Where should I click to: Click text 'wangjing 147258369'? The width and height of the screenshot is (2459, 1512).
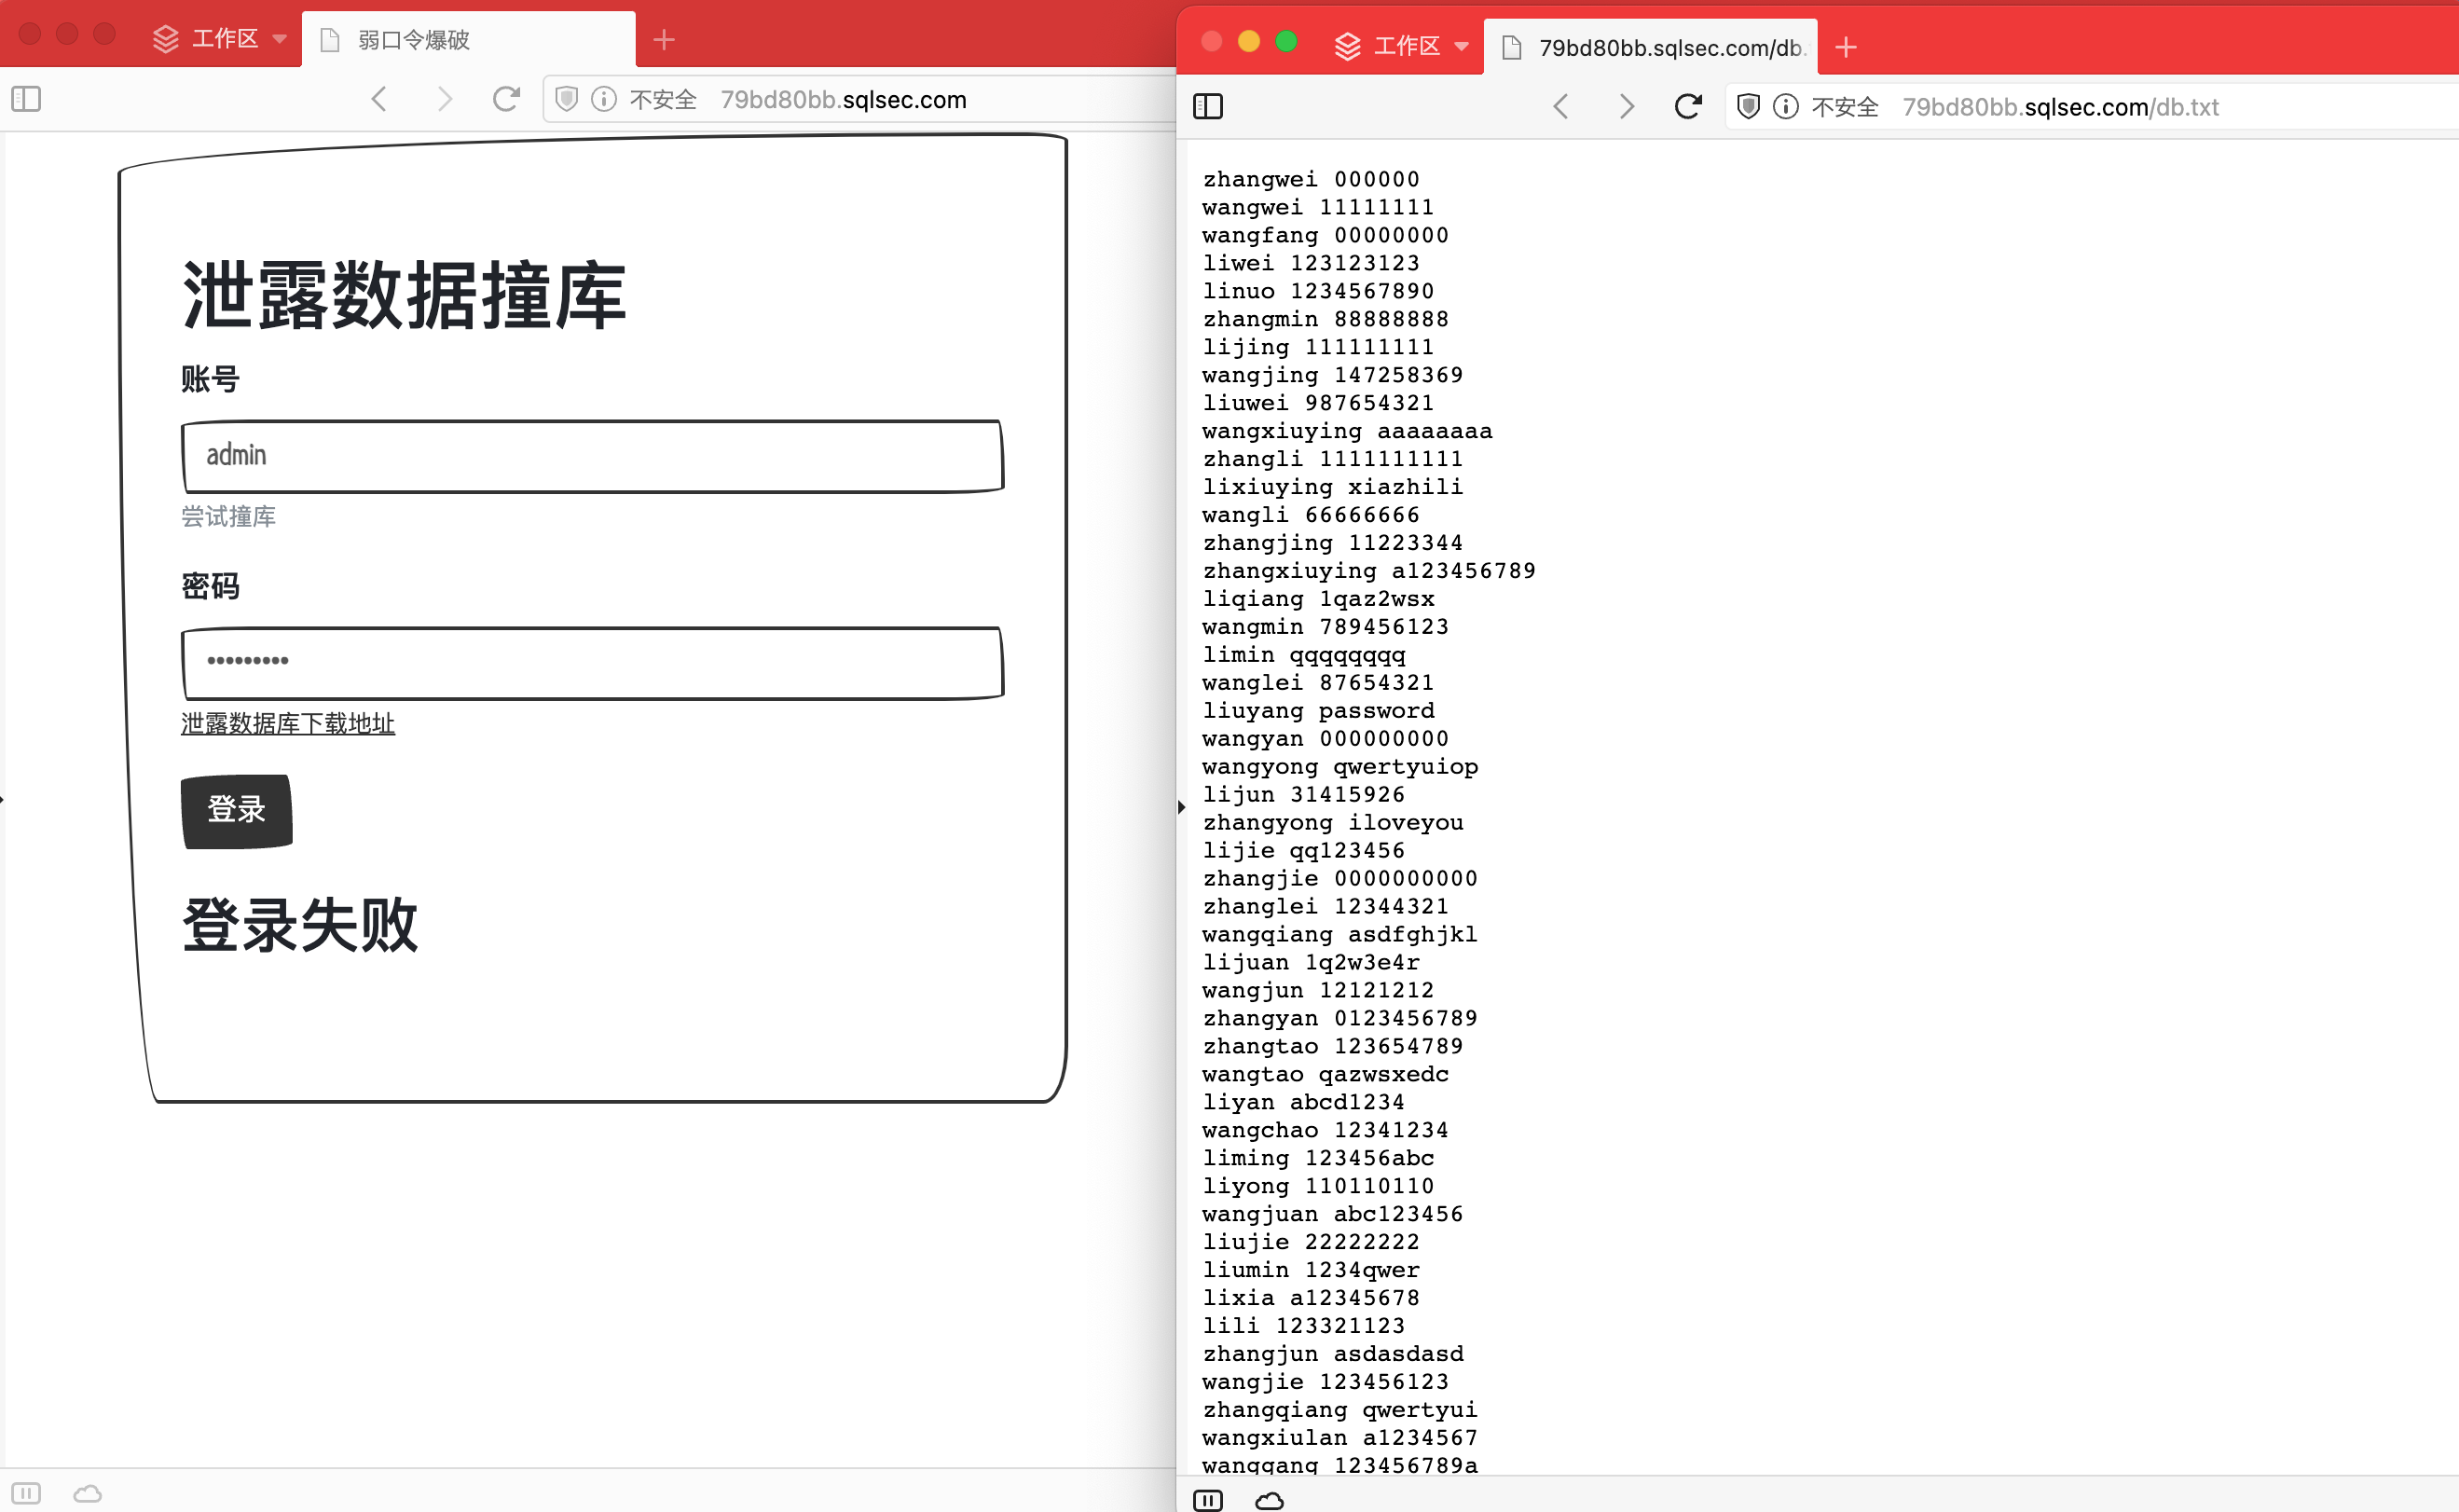(1333, 375)
